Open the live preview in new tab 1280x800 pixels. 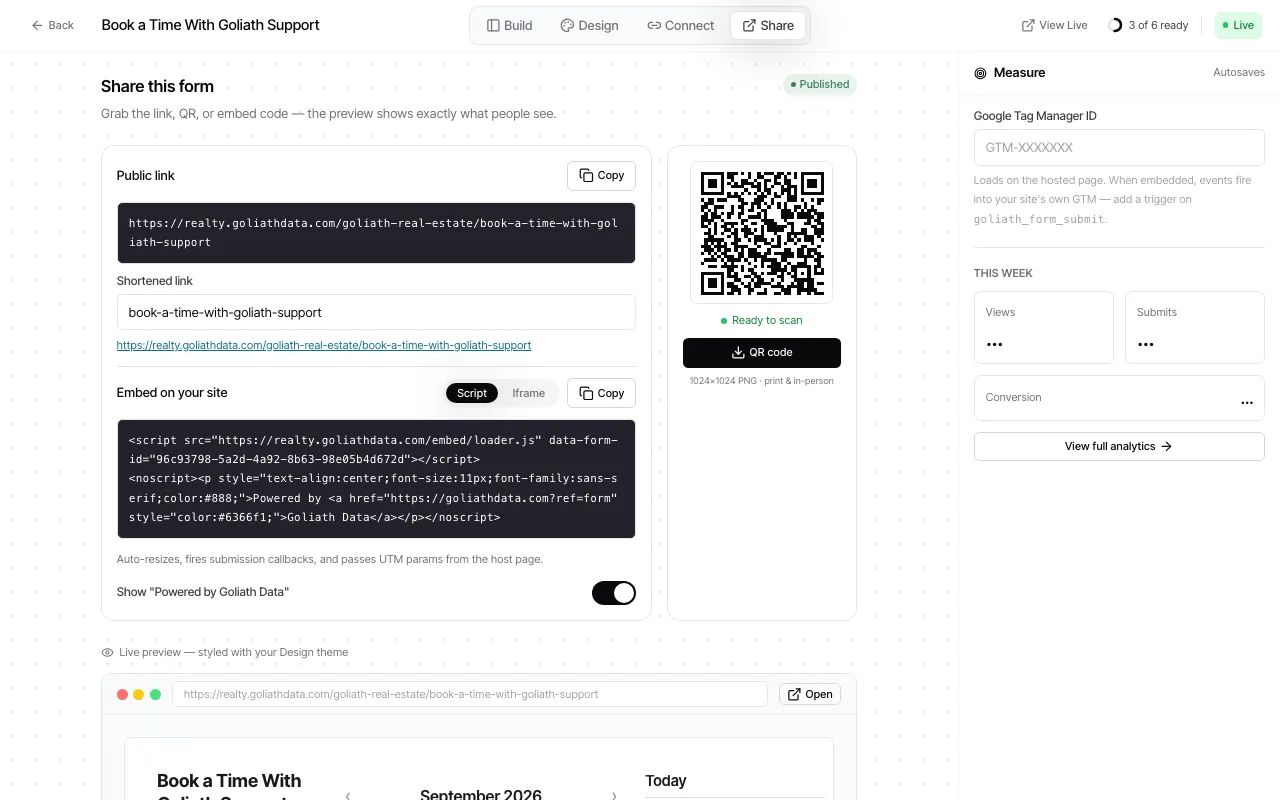810,694
